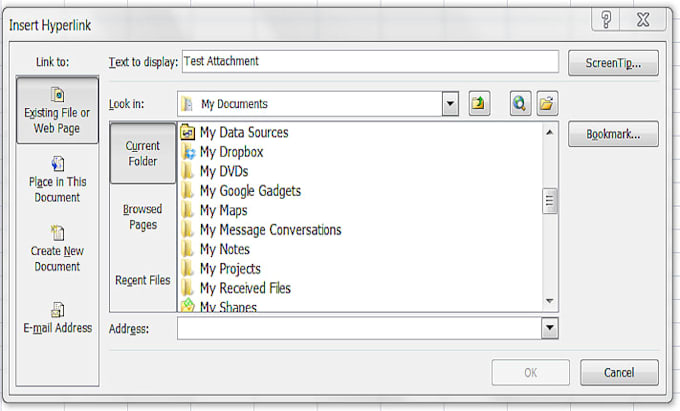Open the ScreenTip button
The width and height of the screenshot is (680, 411).
613,63
